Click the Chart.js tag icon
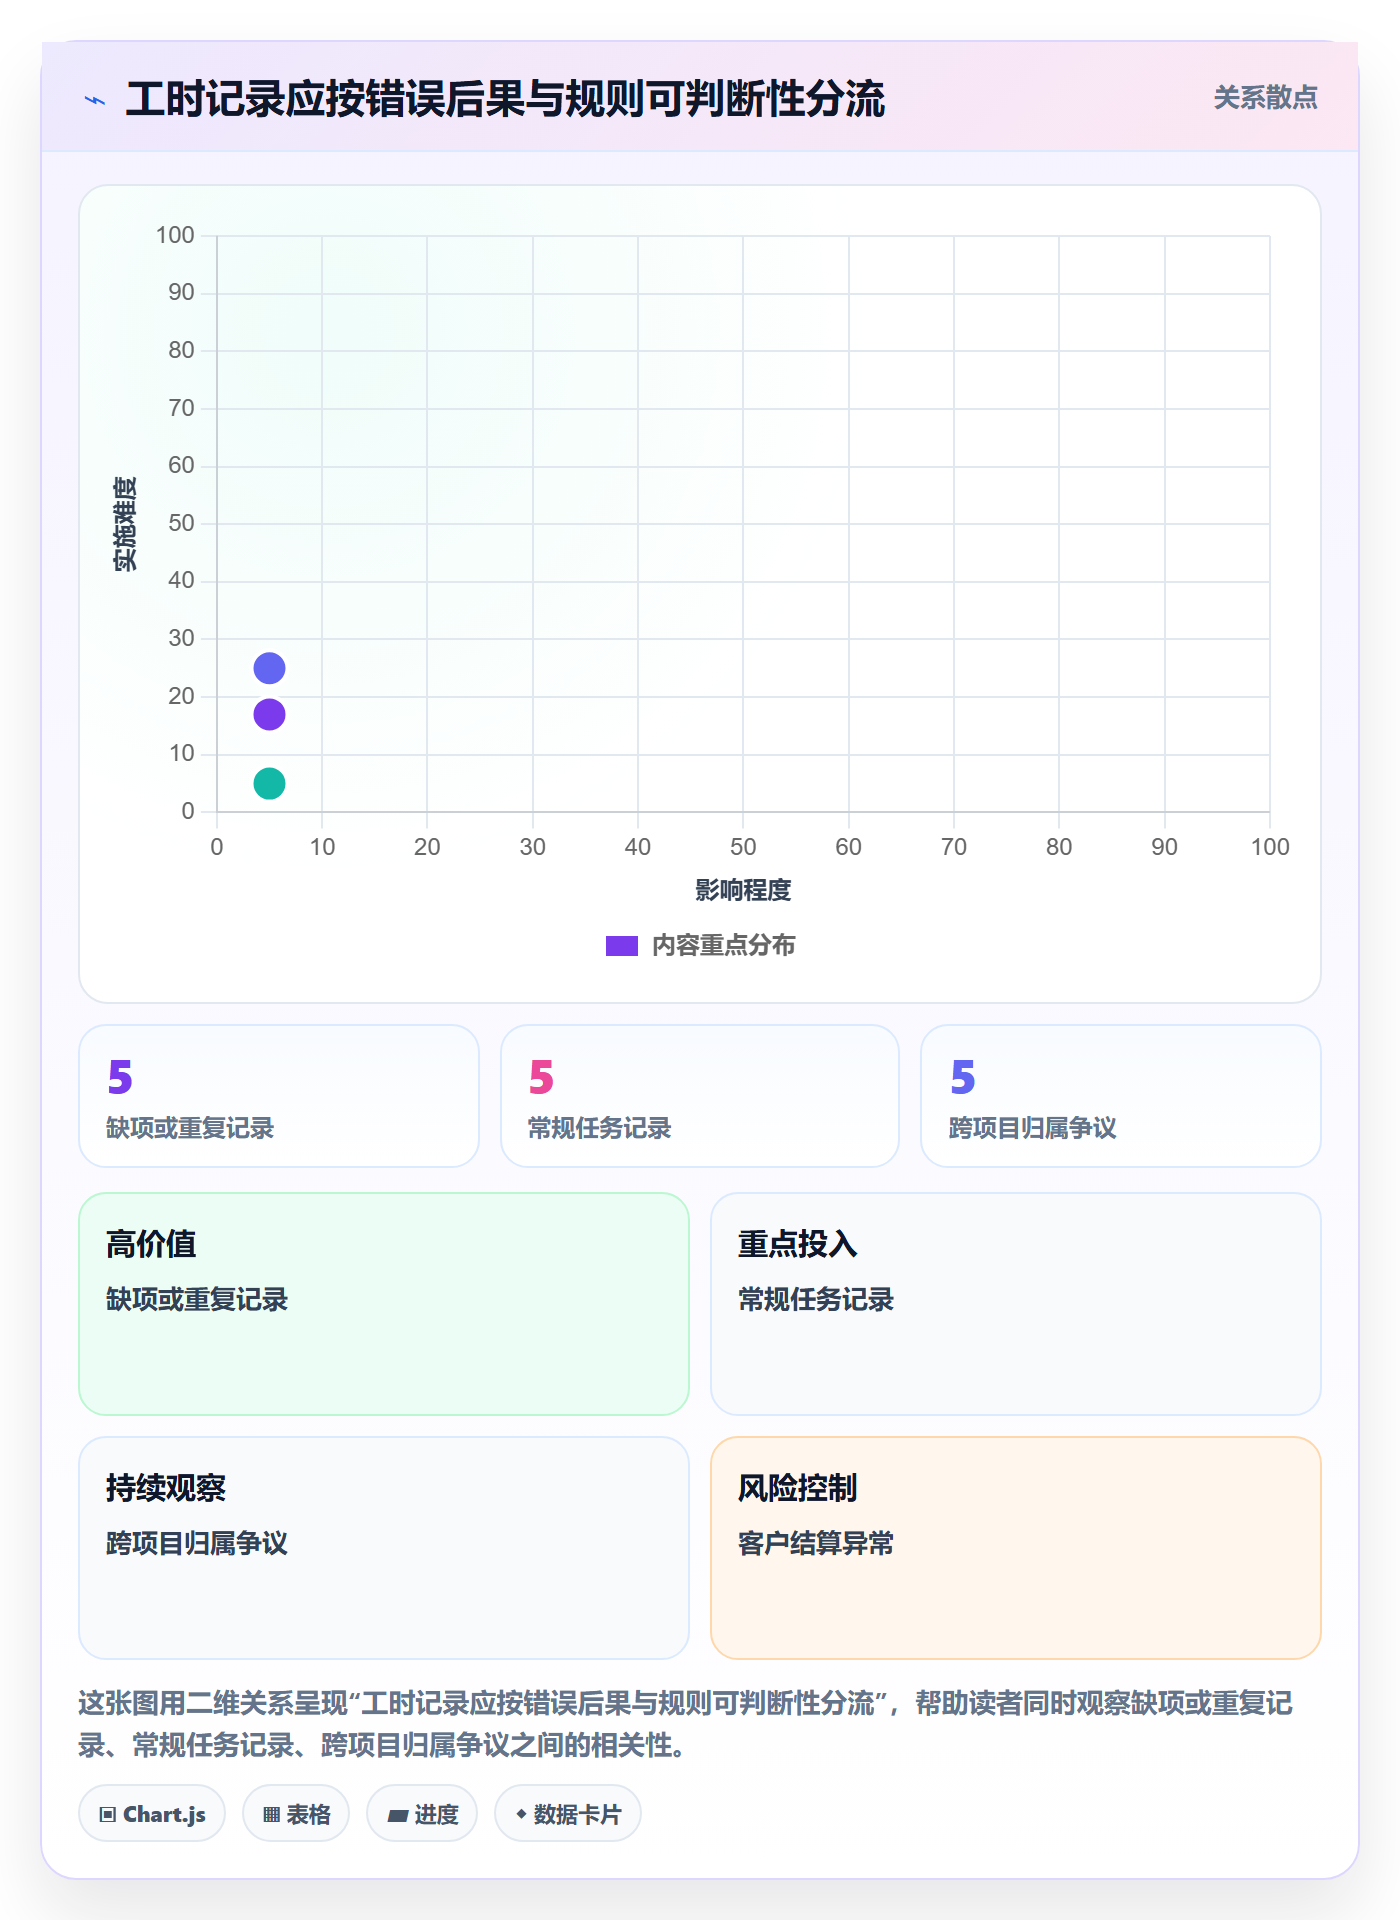The image size is (1400, 1920). 108,1814
